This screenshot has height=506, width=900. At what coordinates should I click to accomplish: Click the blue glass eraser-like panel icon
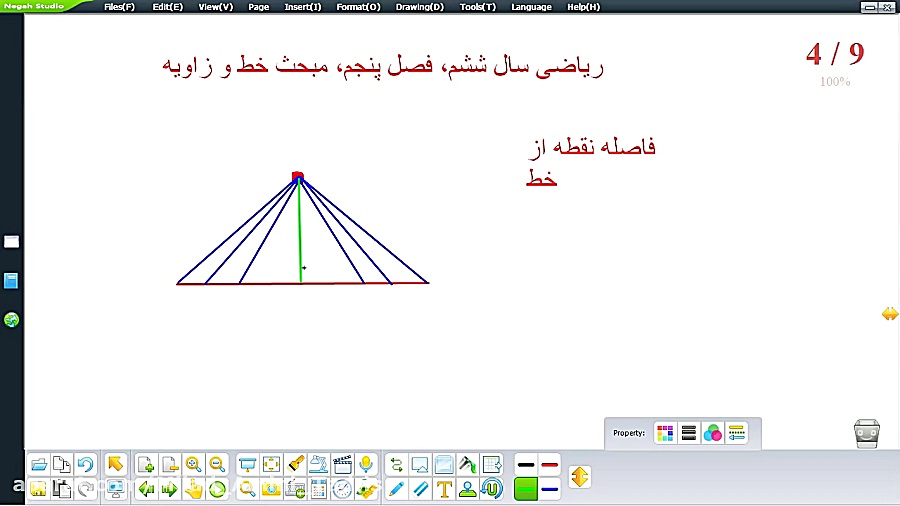pos(444,464)
